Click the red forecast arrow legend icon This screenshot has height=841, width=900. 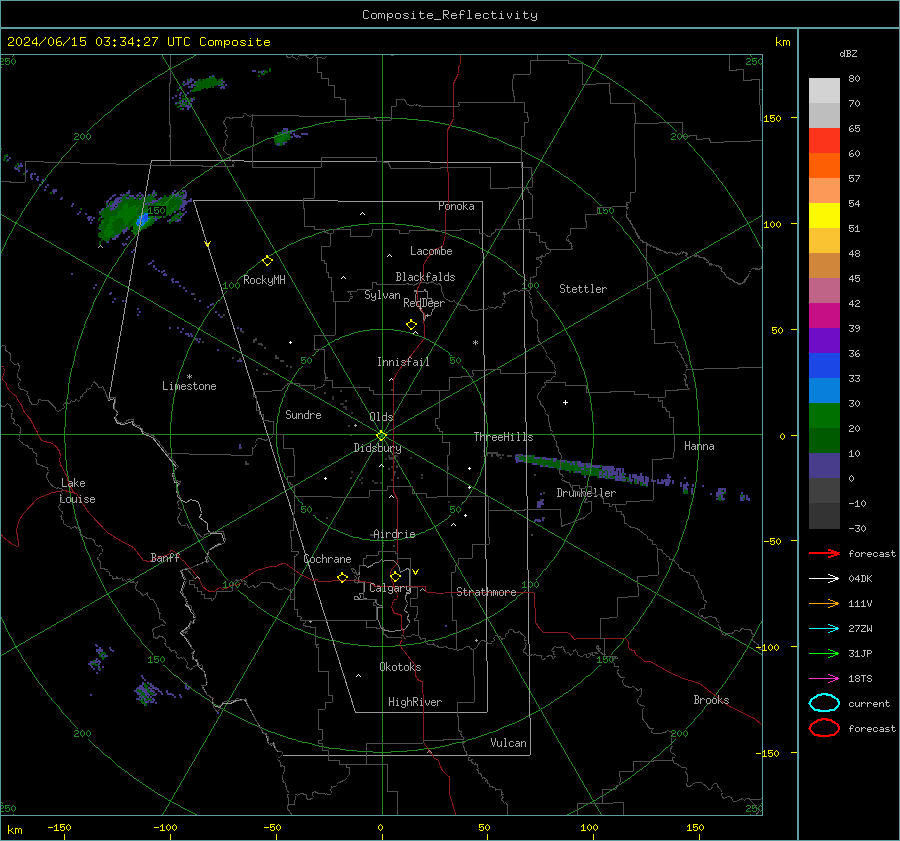coord(824,553)
